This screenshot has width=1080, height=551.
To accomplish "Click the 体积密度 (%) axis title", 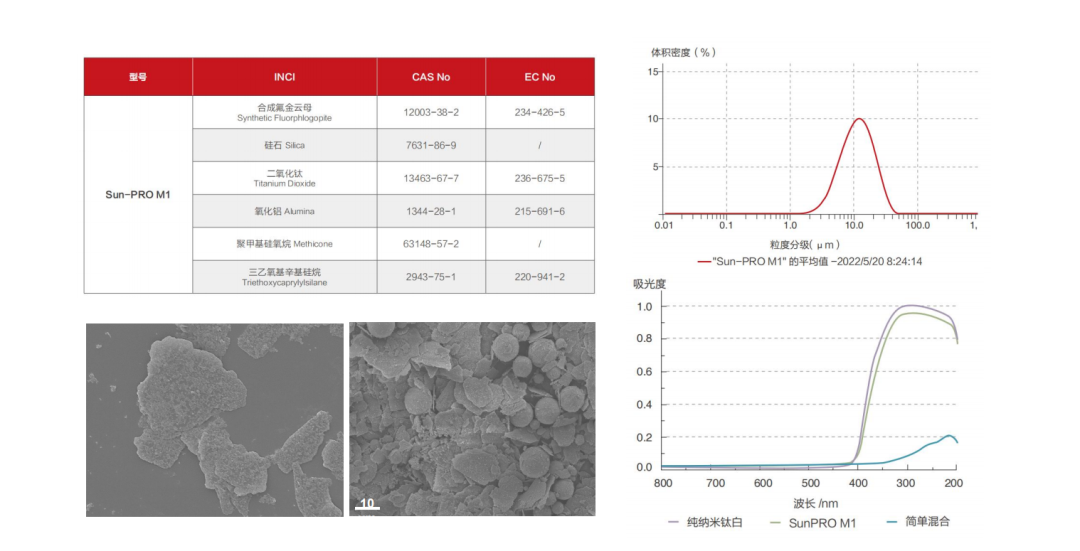I will click(x=683, y=52).
